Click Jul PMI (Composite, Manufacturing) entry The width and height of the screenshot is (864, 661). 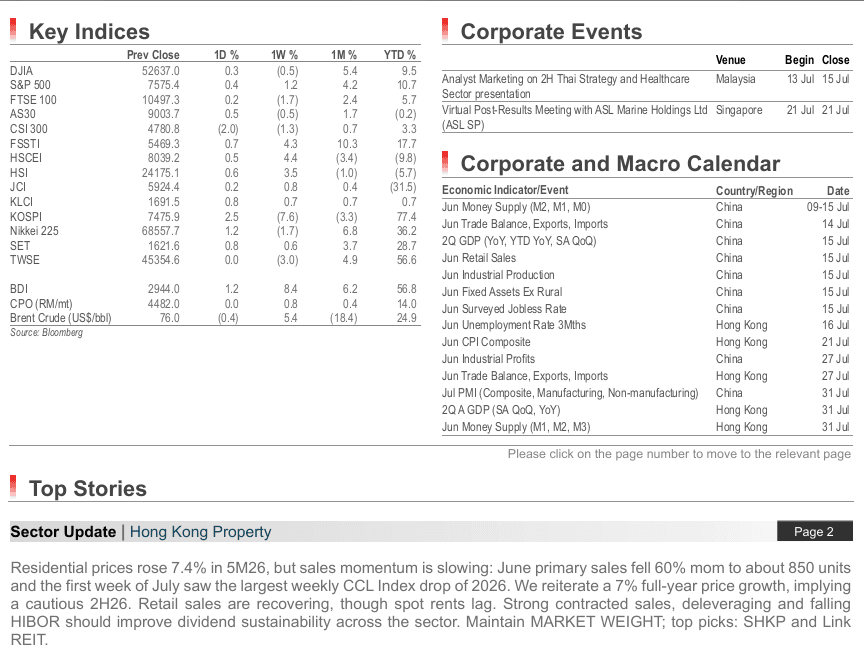pyautogui.click(x=646, y=393)
